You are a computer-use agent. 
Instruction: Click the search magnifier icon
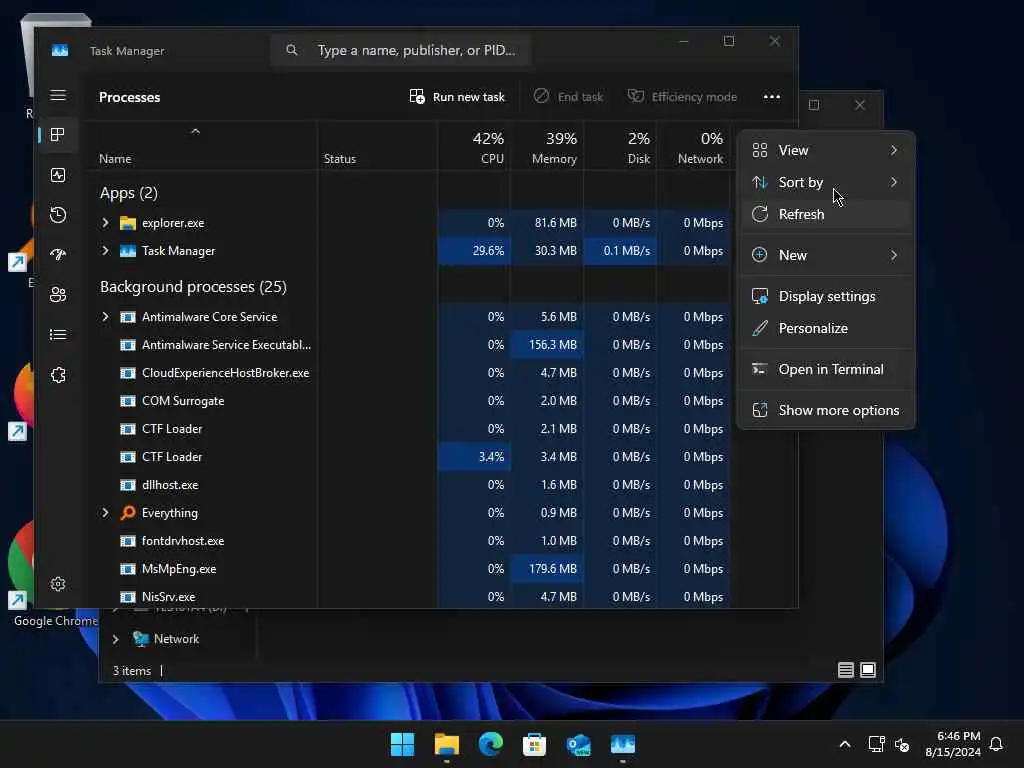[292, 50]
